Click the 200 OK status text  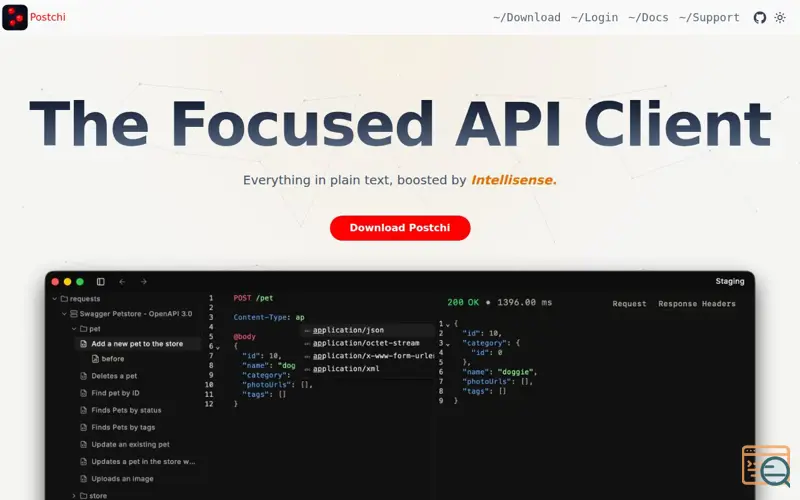click(x=463, y=302)
